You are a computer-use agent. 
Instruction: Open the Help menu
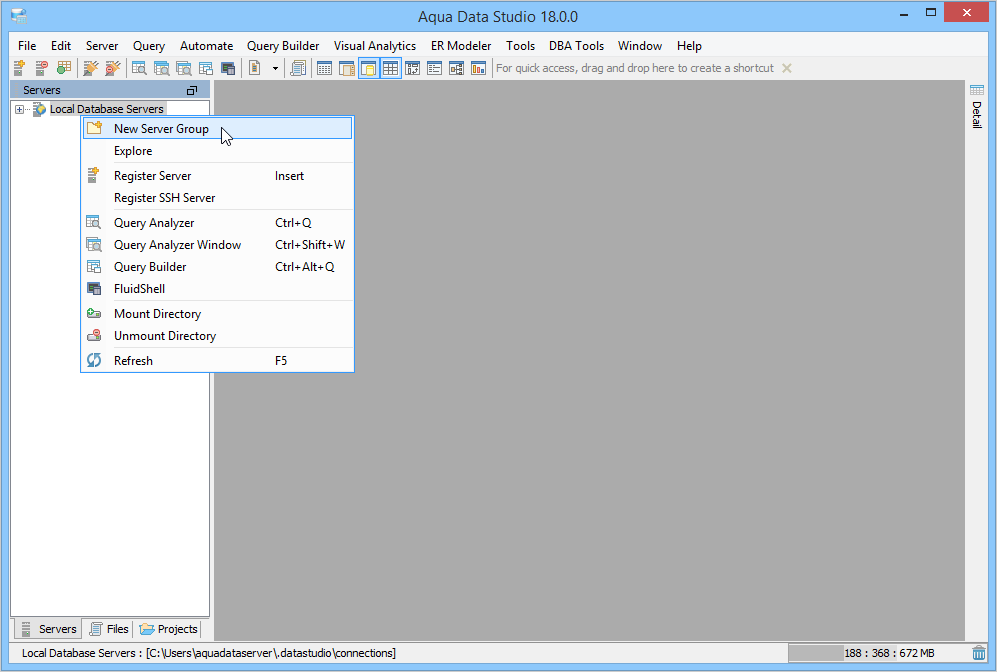pyautogui.click(x=689, y=46)
